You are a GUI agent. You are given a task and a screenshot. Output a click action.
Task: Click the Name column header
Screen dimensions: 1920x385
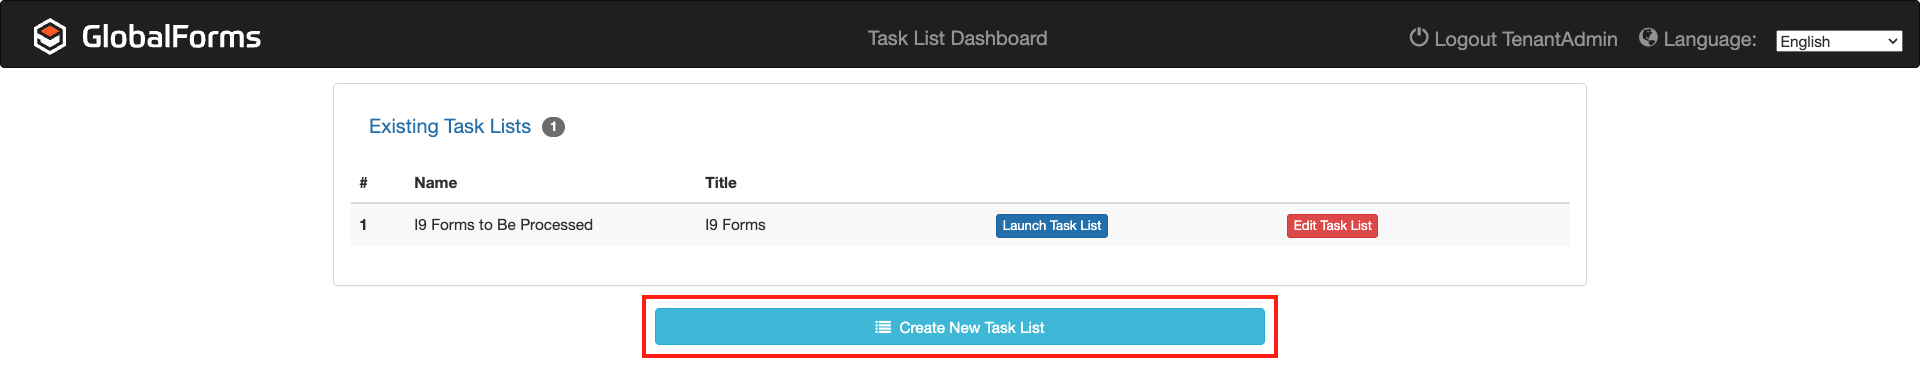coord(435,183)
